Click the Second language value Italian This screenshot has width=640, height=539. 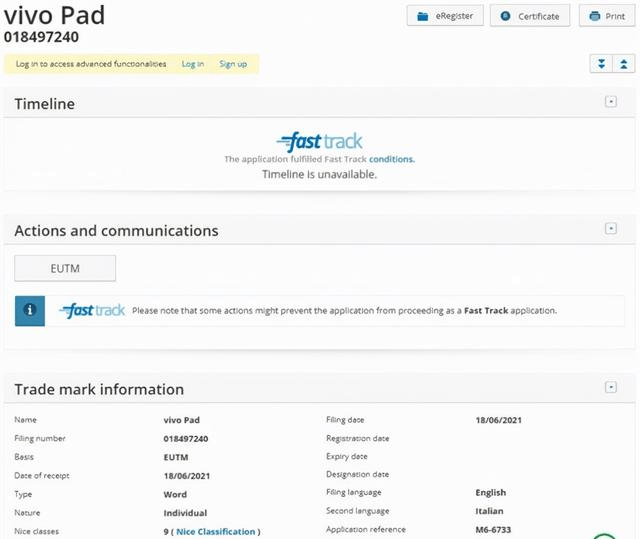click(x=489, y=511)
